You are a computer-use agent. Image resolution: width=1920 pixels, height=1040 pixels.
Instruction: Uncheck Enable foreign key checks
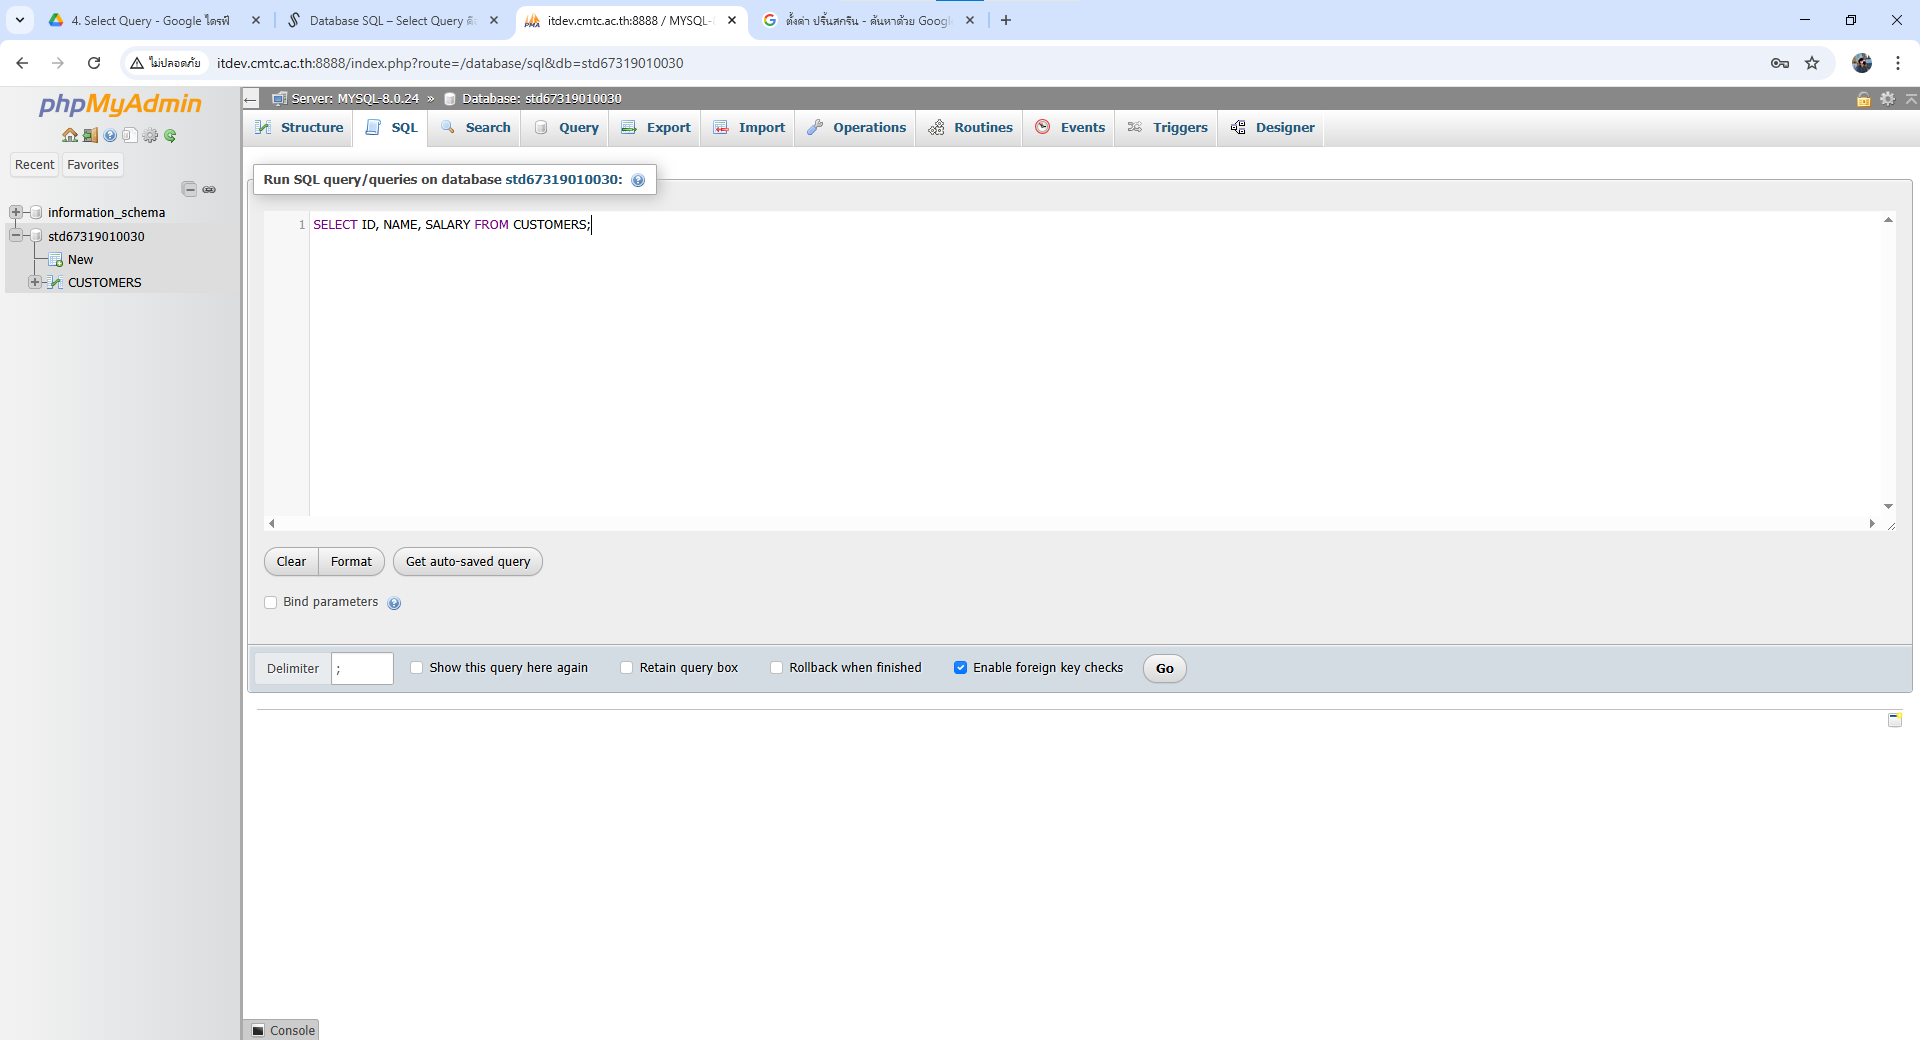coord(960,668)
